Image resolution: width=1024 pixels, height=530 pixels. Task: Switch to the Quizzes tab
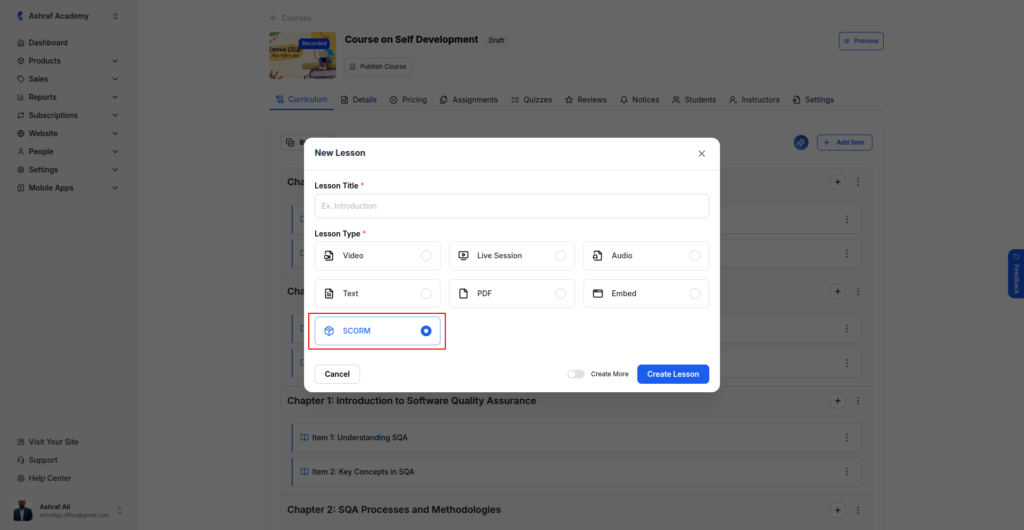[x=531, y=100]
